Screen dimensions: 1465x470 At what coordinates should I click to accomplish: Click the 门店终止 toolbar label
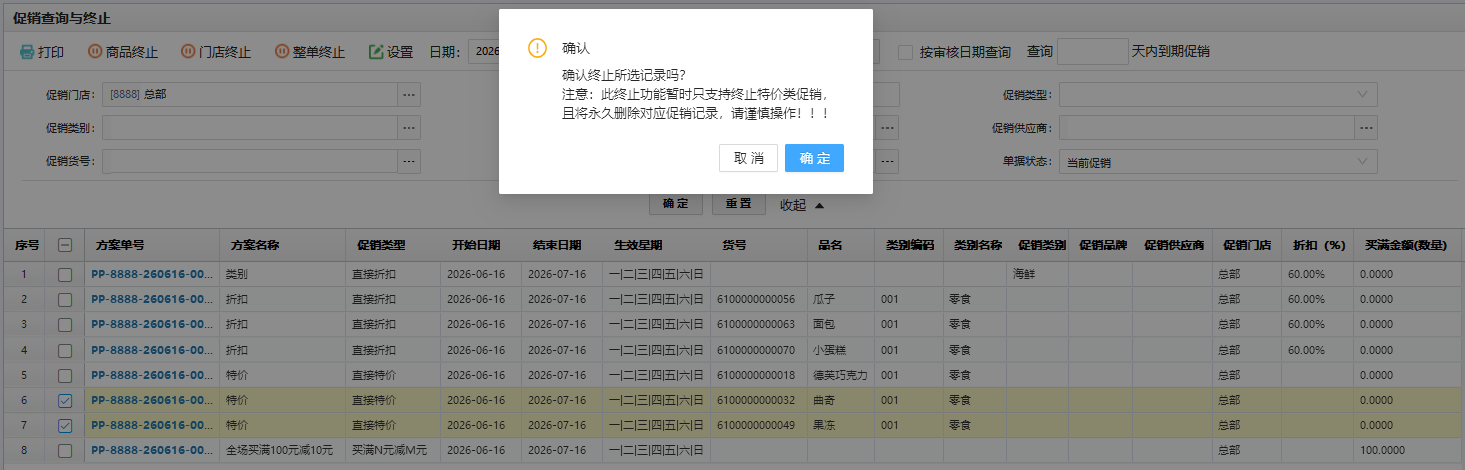(x=225, y=52)
